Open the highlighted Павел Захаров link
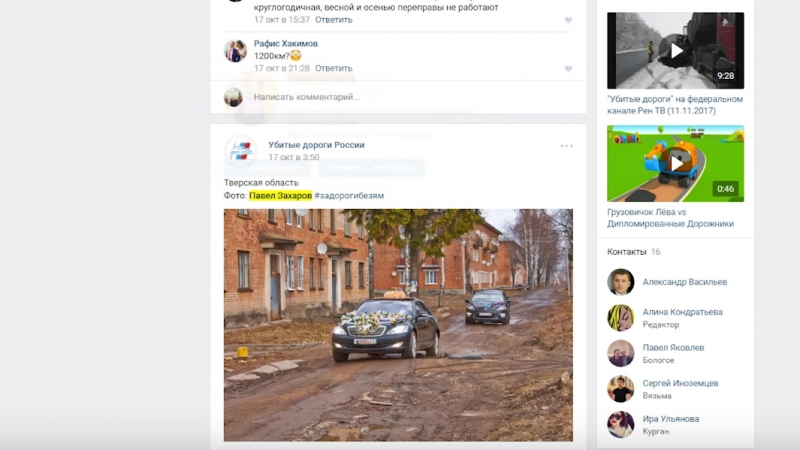Screen dimensions: 800x450 pyautogui.click(x=280, y=196)
